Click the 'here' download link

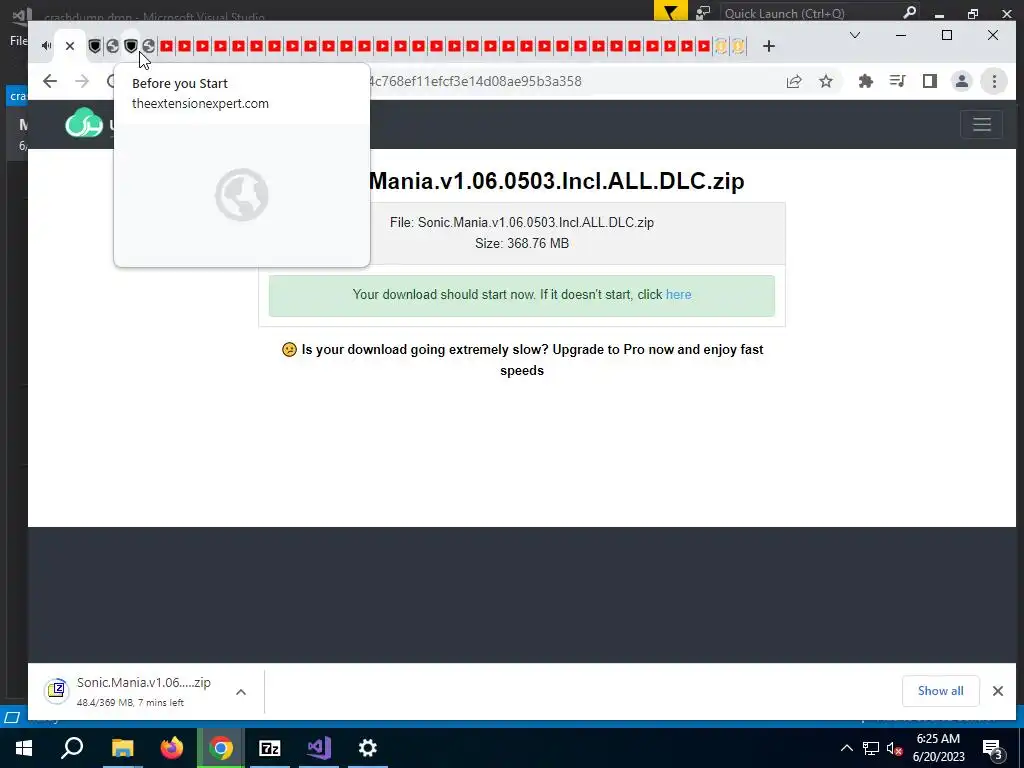[x=678, y=295]
